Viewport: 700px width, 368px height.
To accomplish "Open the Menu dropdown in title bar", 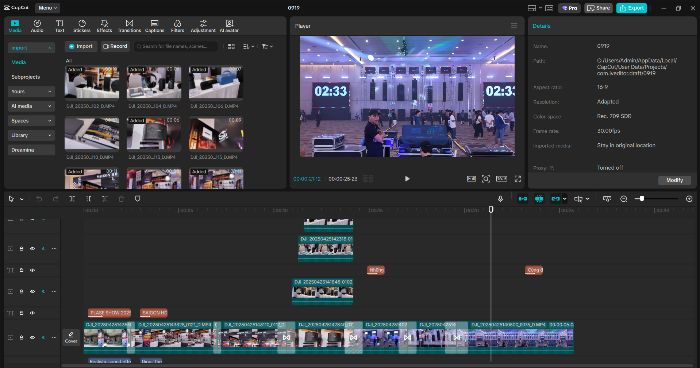I will 47,8.
